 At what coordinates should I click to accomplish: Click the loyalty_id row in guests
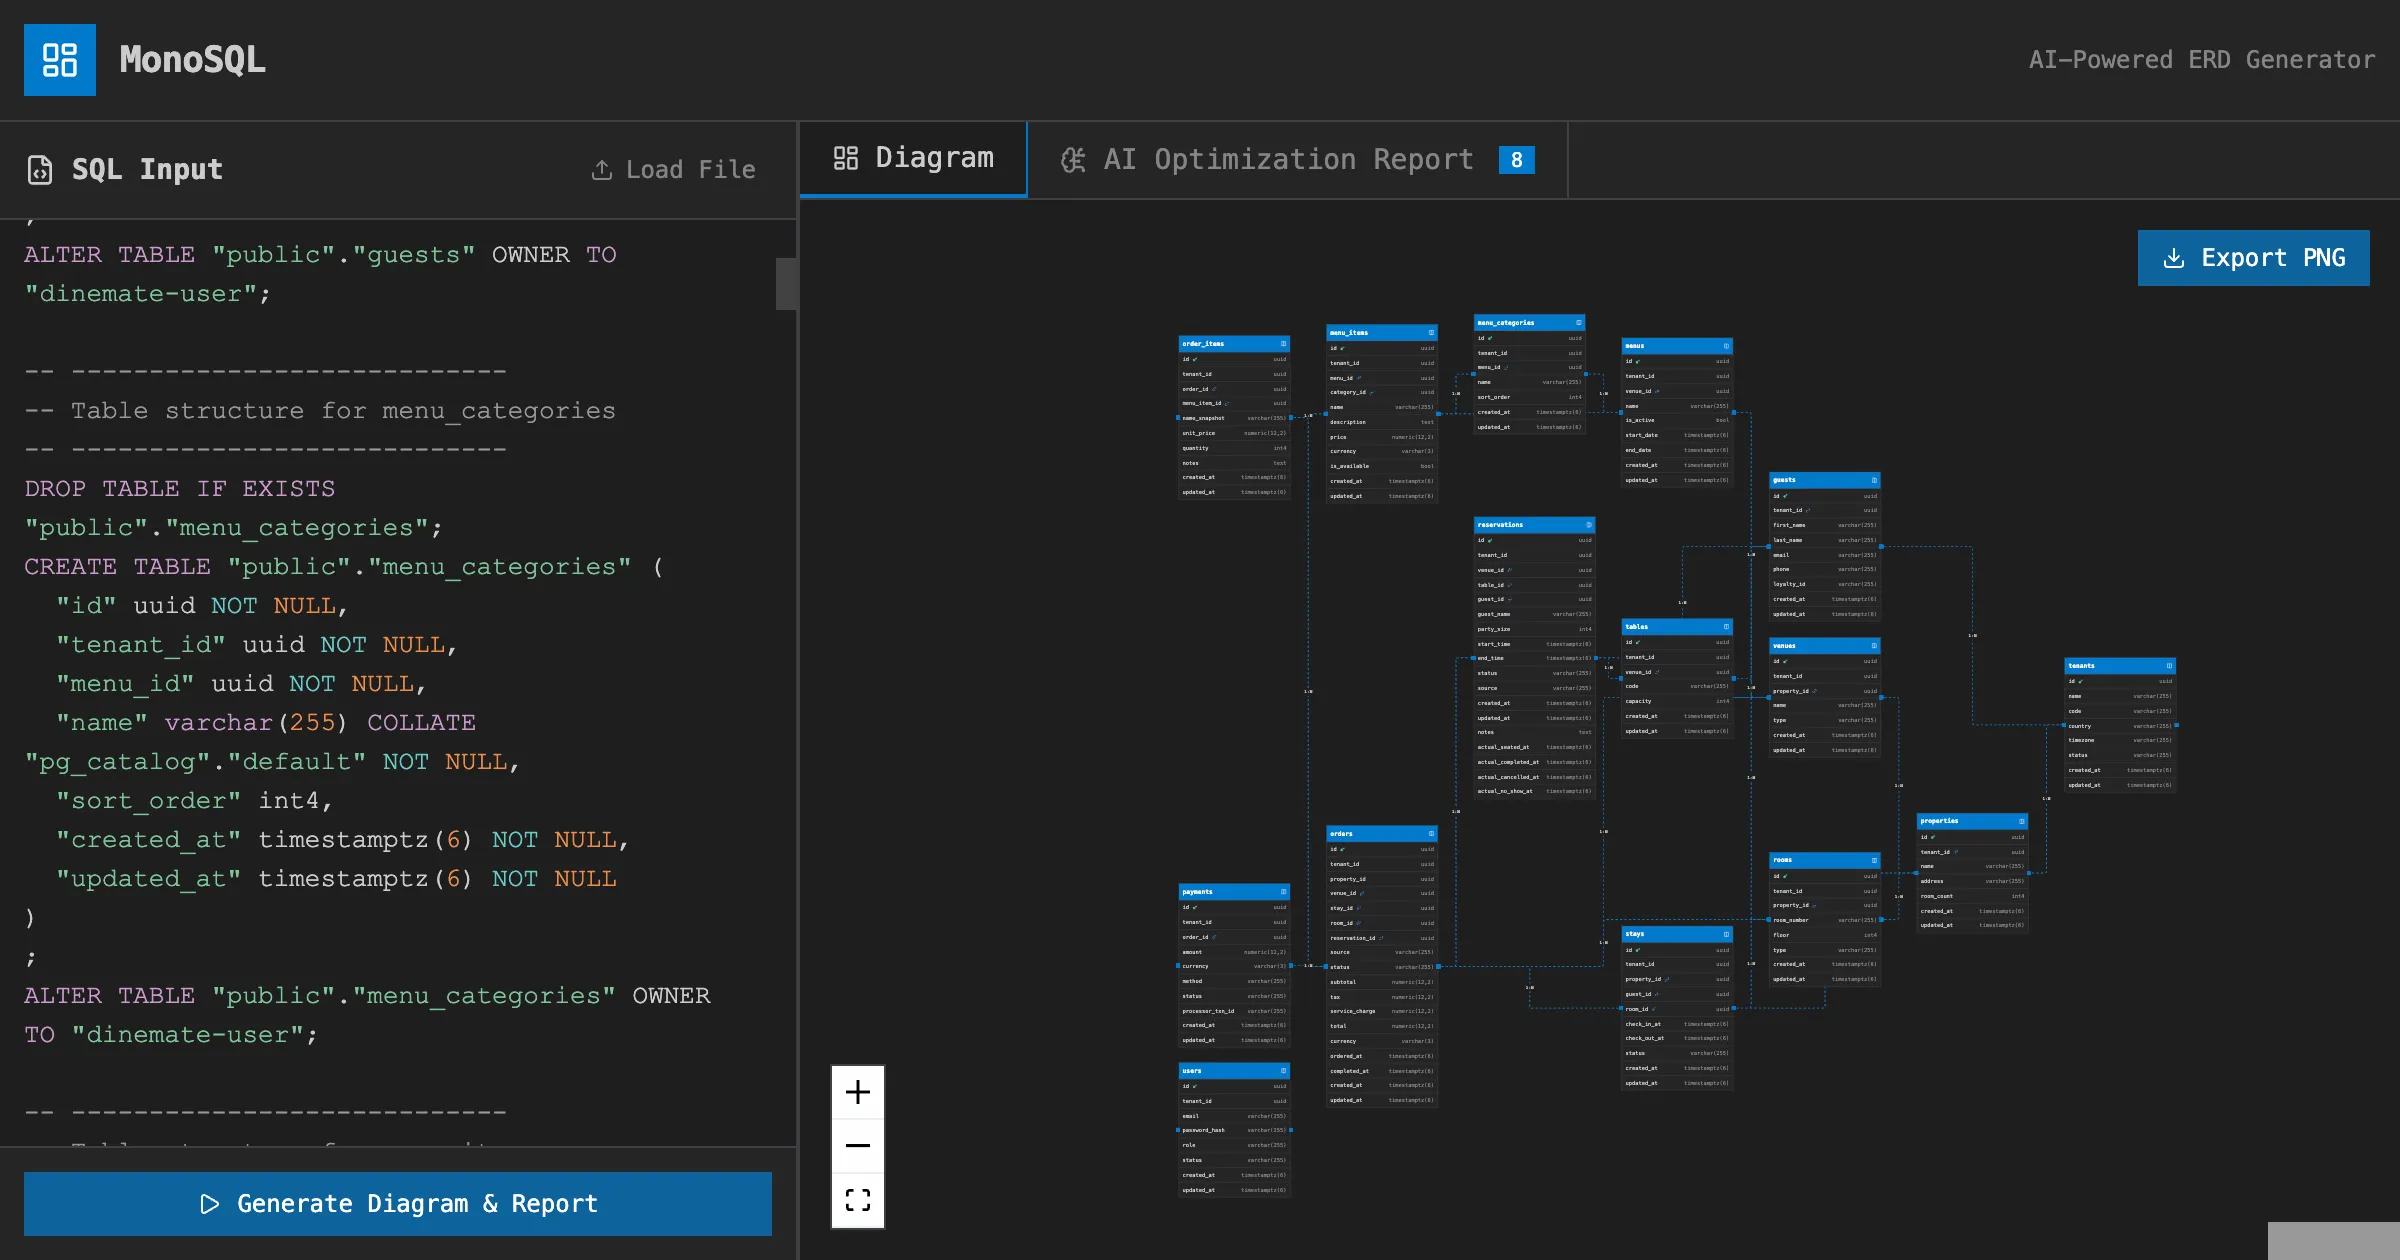point(1824,584)
